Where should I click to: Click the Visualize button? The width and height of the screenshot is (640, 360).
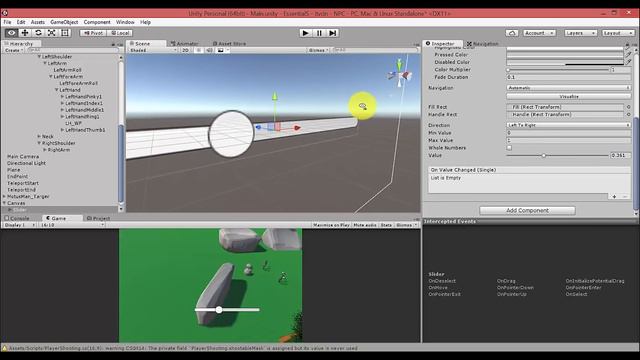point(569,96)
